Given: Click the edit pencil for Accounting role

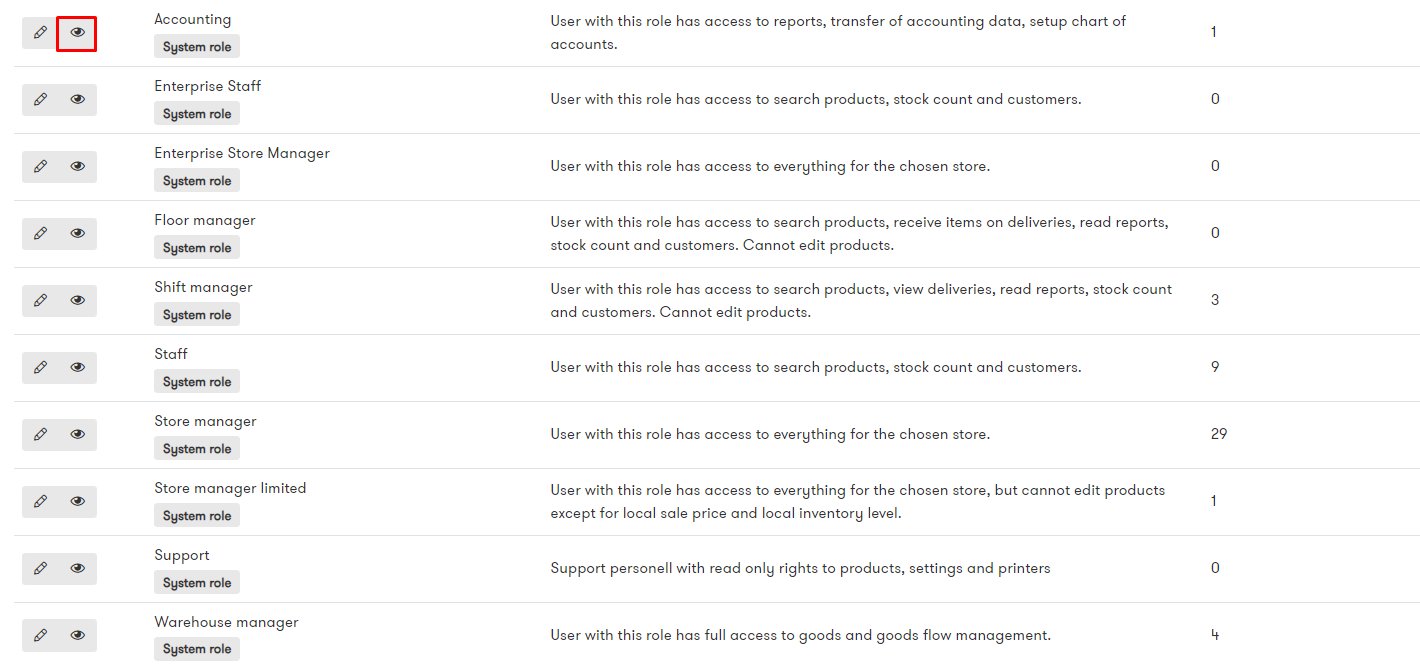Looking at the screenshot, I should click(x=40, y=33).
